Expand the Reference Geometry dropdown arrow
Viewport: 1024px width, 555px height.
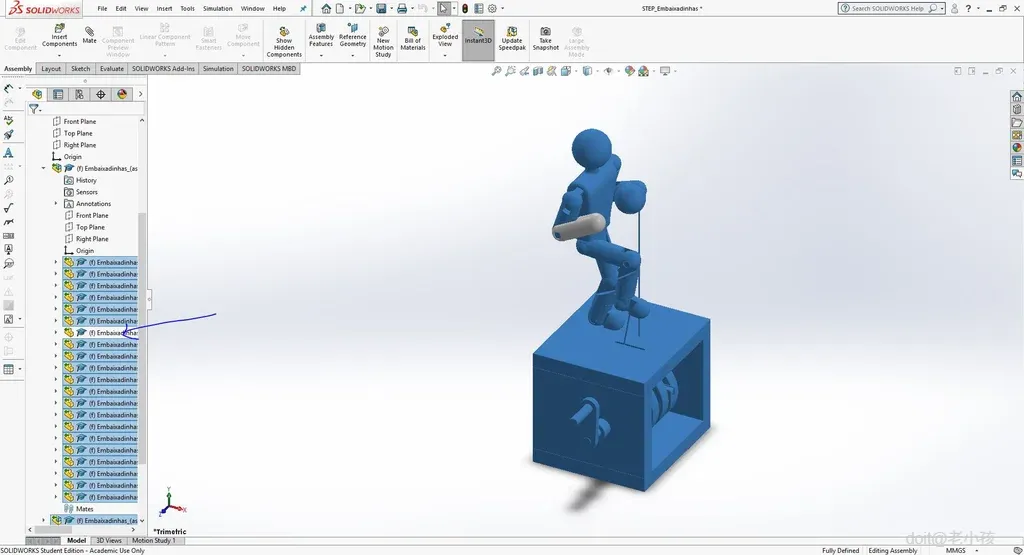353,56
